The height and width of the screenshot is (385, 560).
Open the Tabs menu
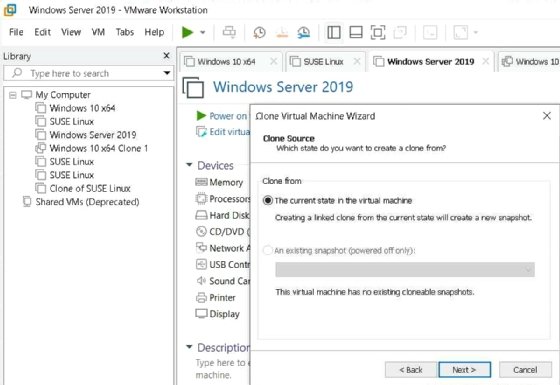click(x=125, y=32)
